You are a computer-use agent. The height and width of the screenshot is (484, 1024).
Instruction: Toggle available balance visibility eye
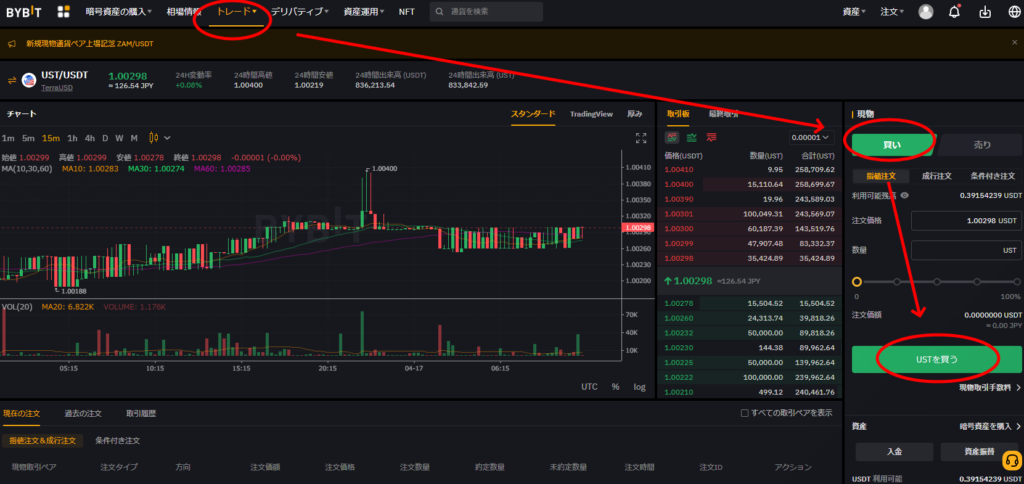[904, 195]
